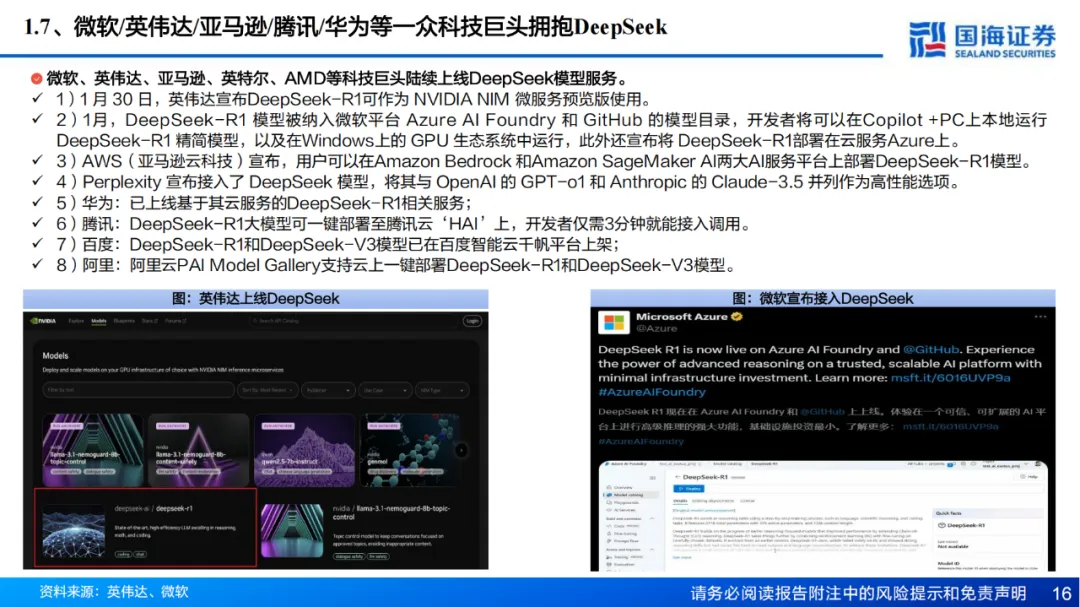This screenshot has width=1080, height=607.
Task: Open the Blueprints tab in NVIDIA navigation
Action: [x=124, y=321]
